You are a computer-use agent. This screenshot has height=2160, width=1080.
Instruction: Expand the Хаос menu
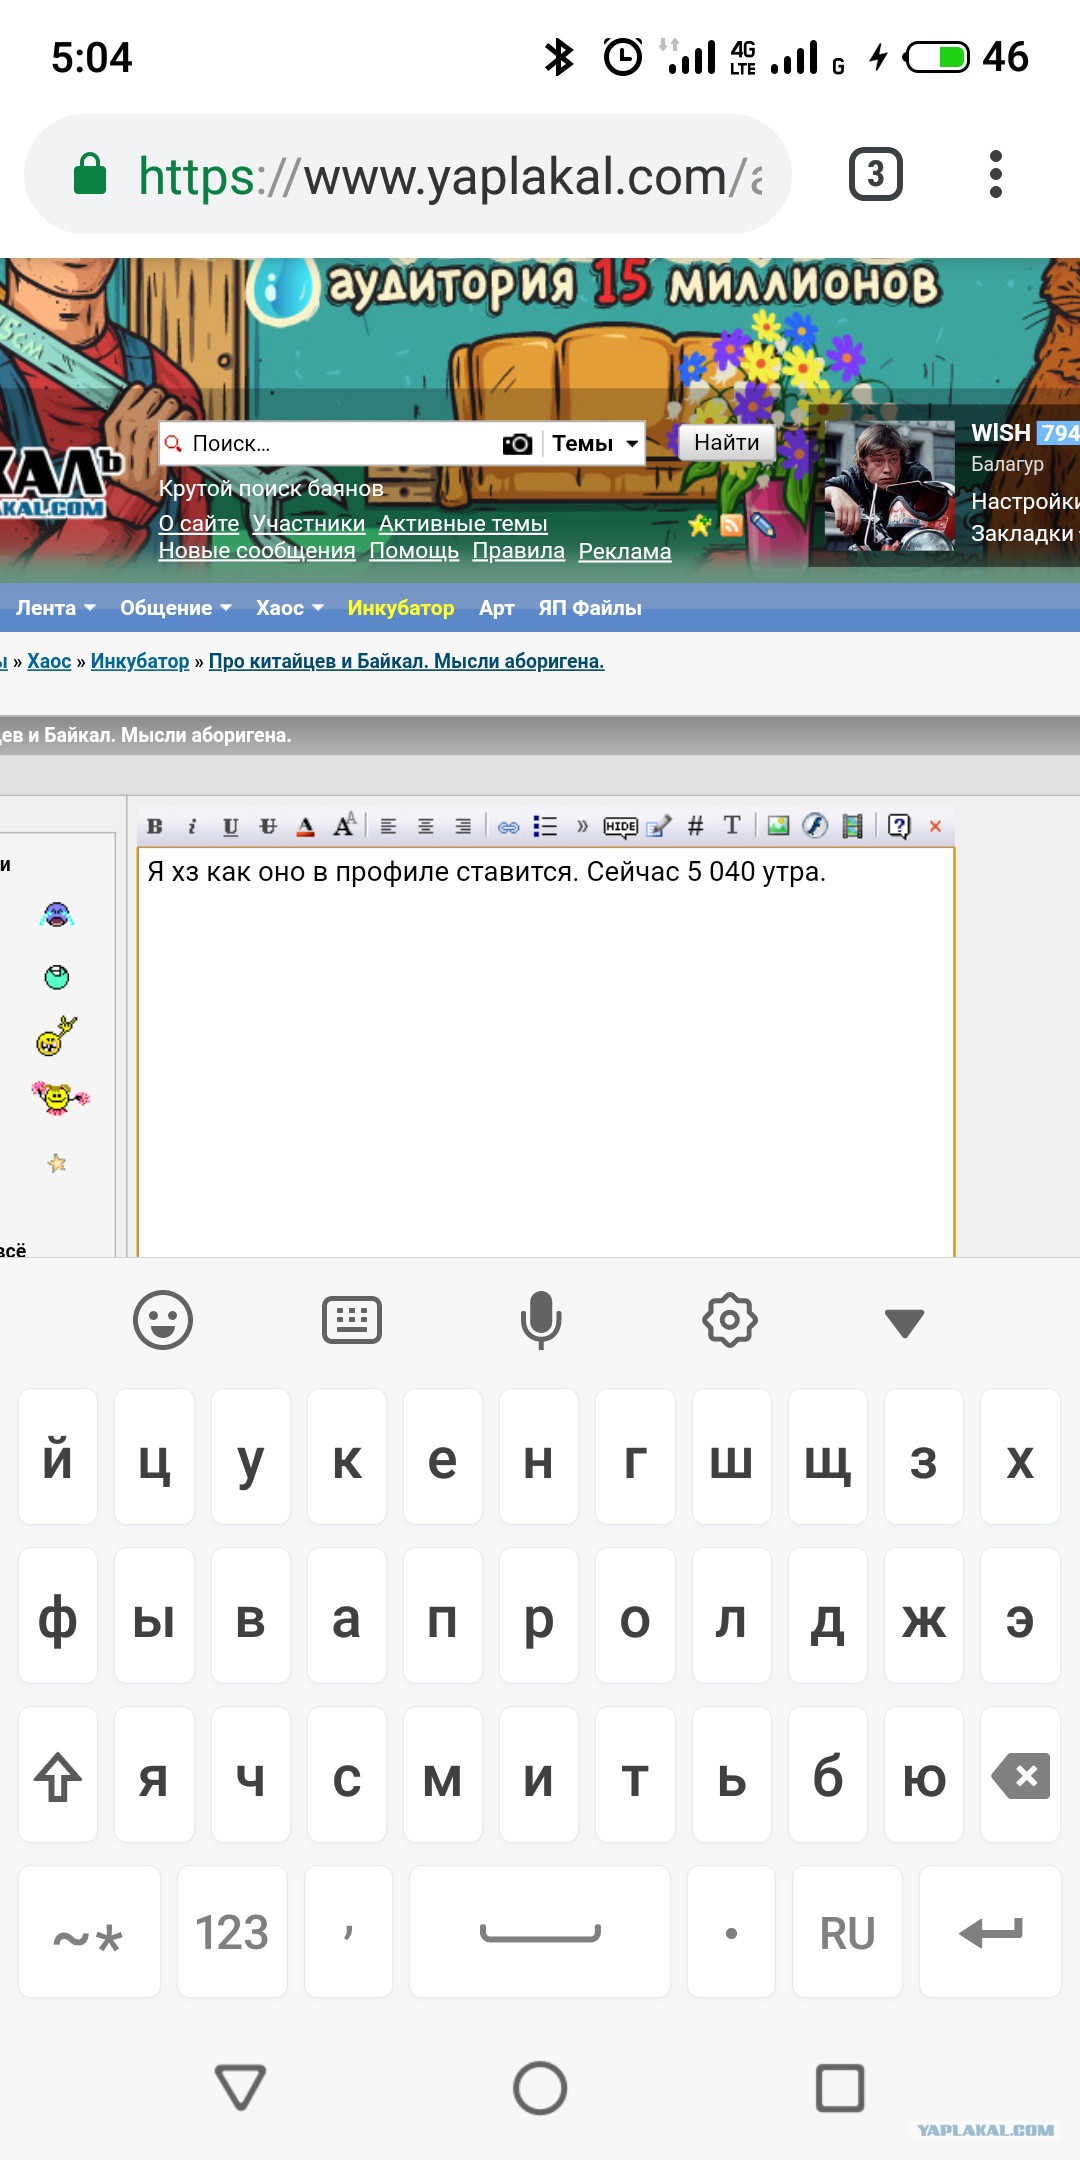click(x=290, y=608)
